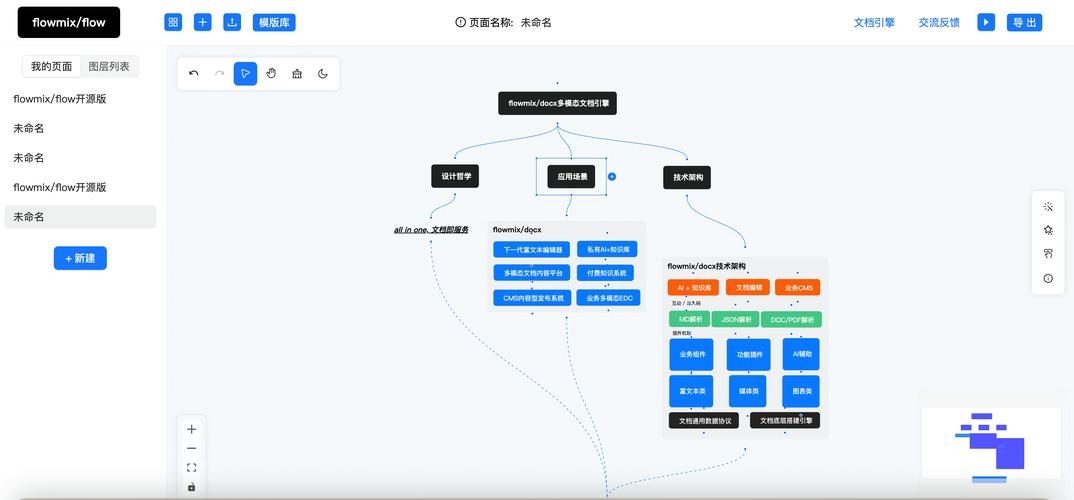The height and width of the screenshot is (500, 1074).
Task: Click the blue plus icon in header
Action: tap(203, 22)
